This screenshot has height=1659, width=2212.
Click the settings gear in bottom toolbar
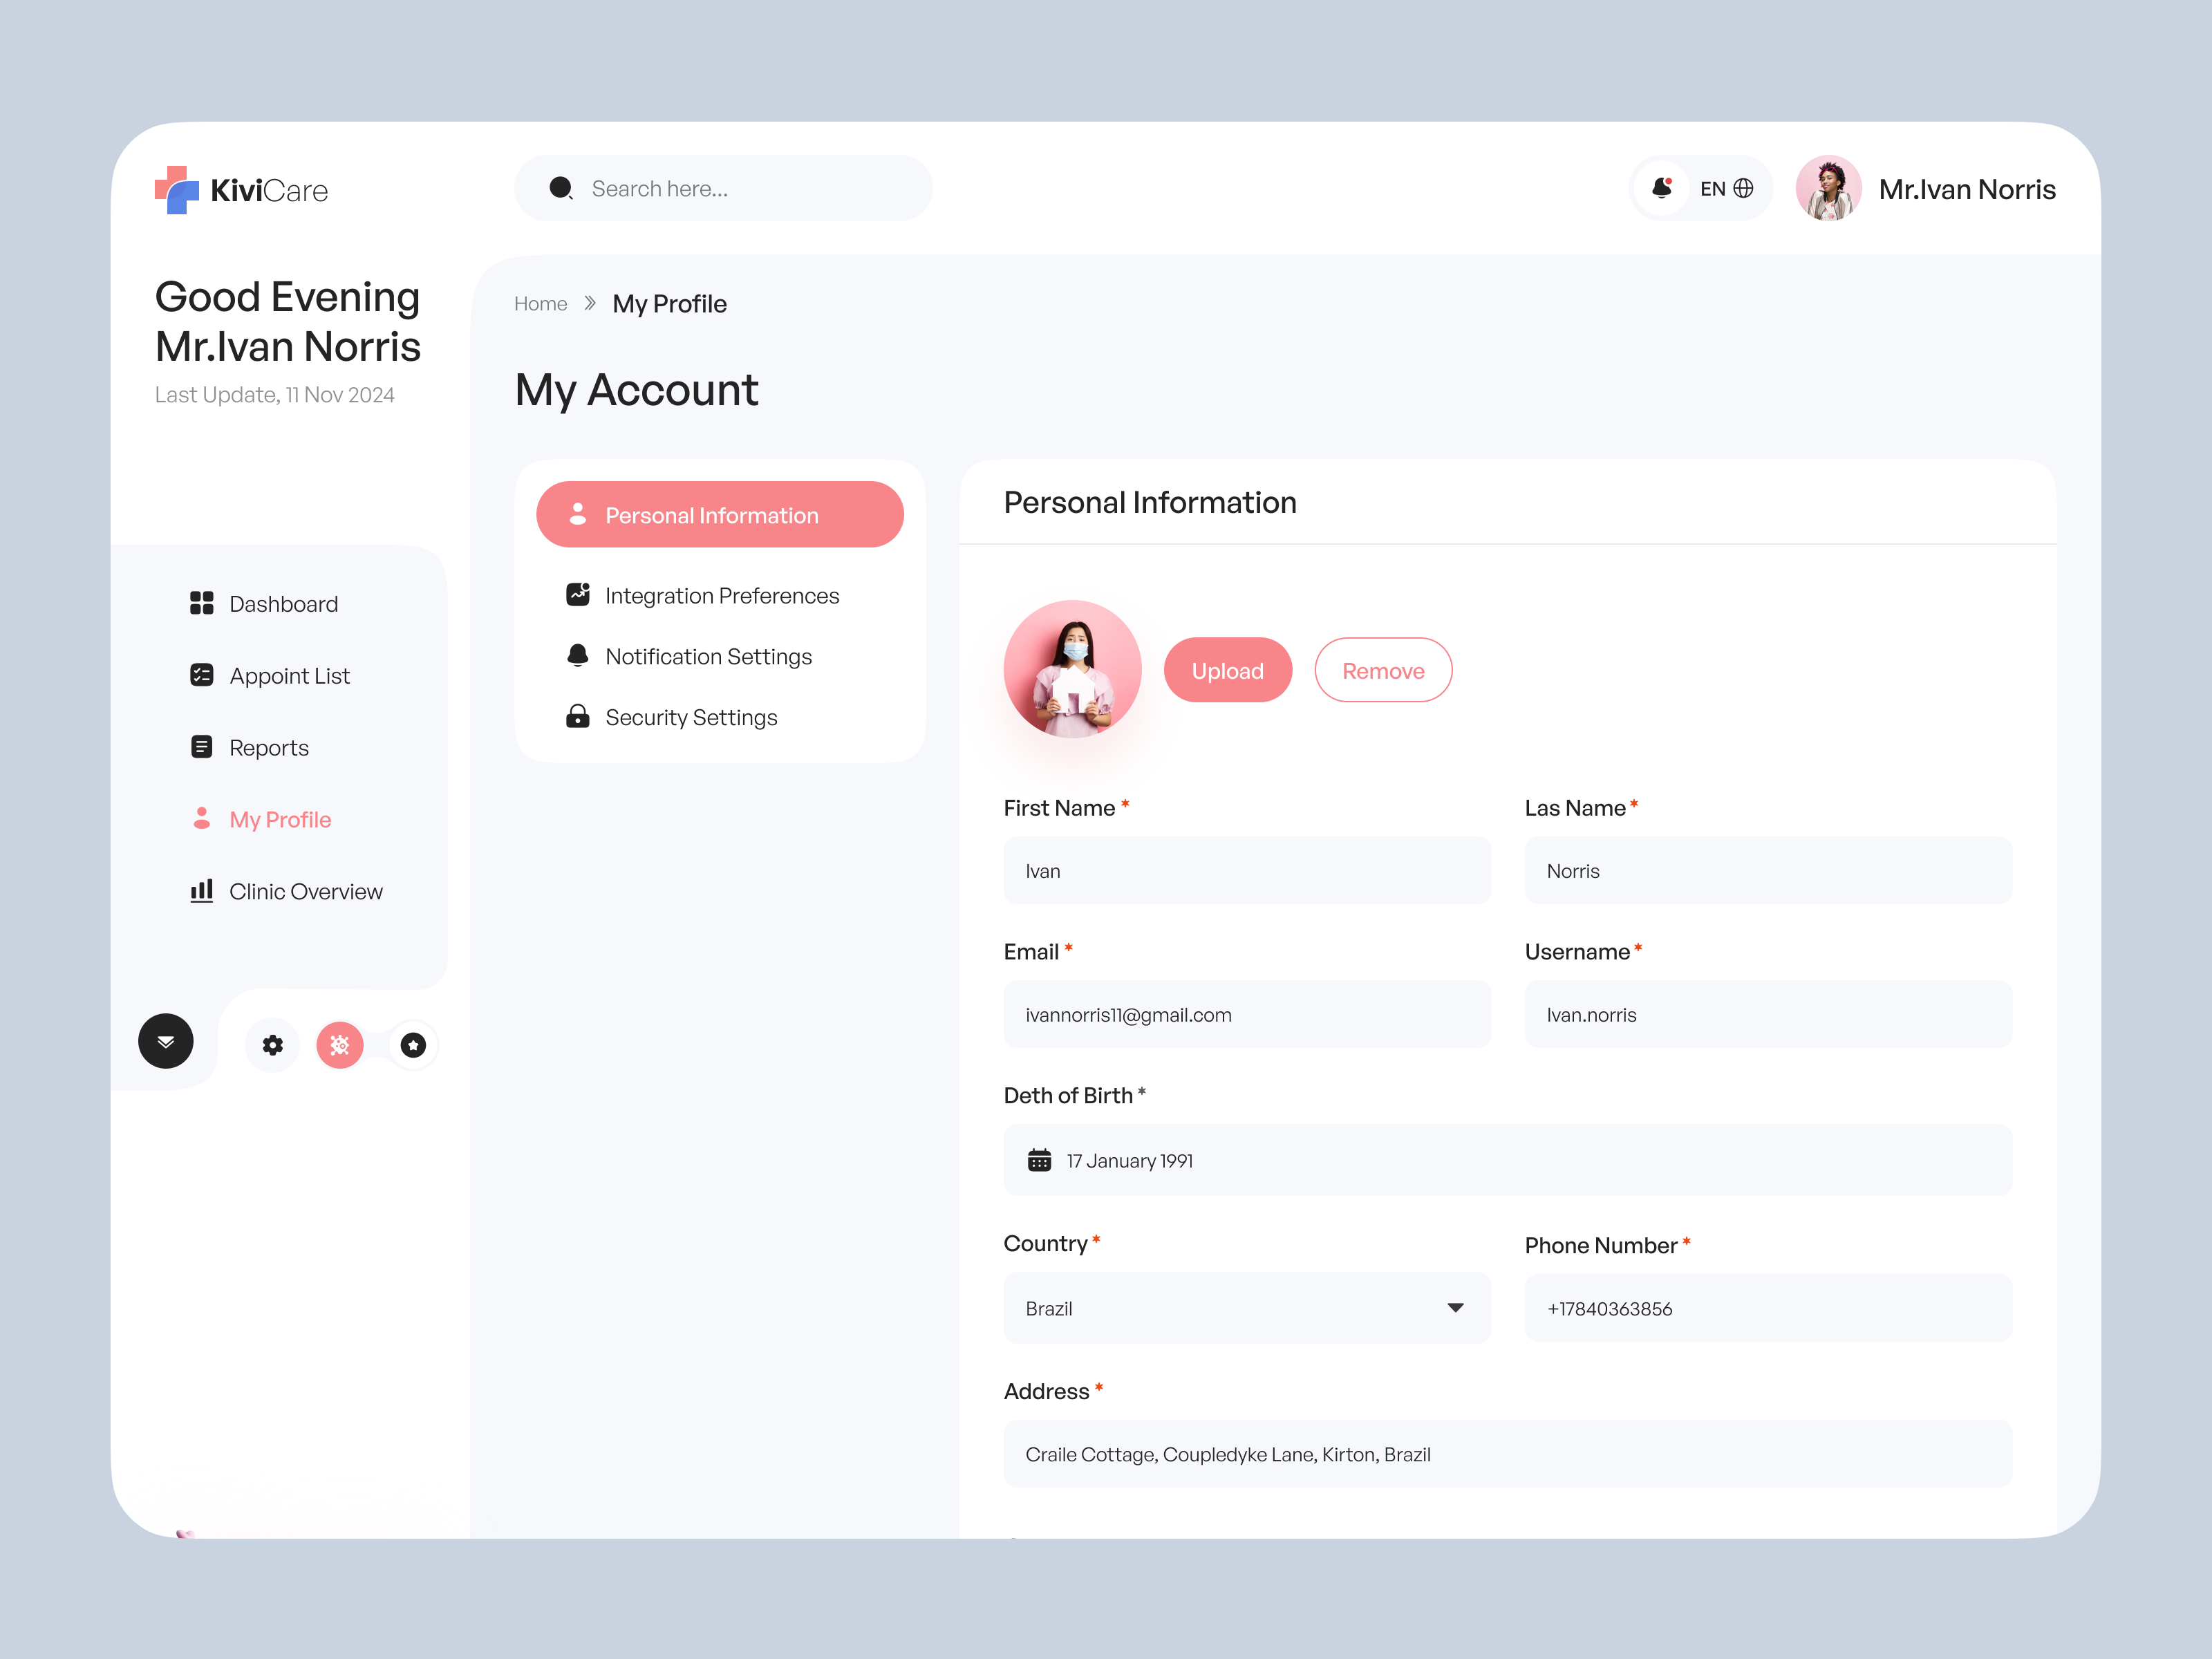(271, 1045)
